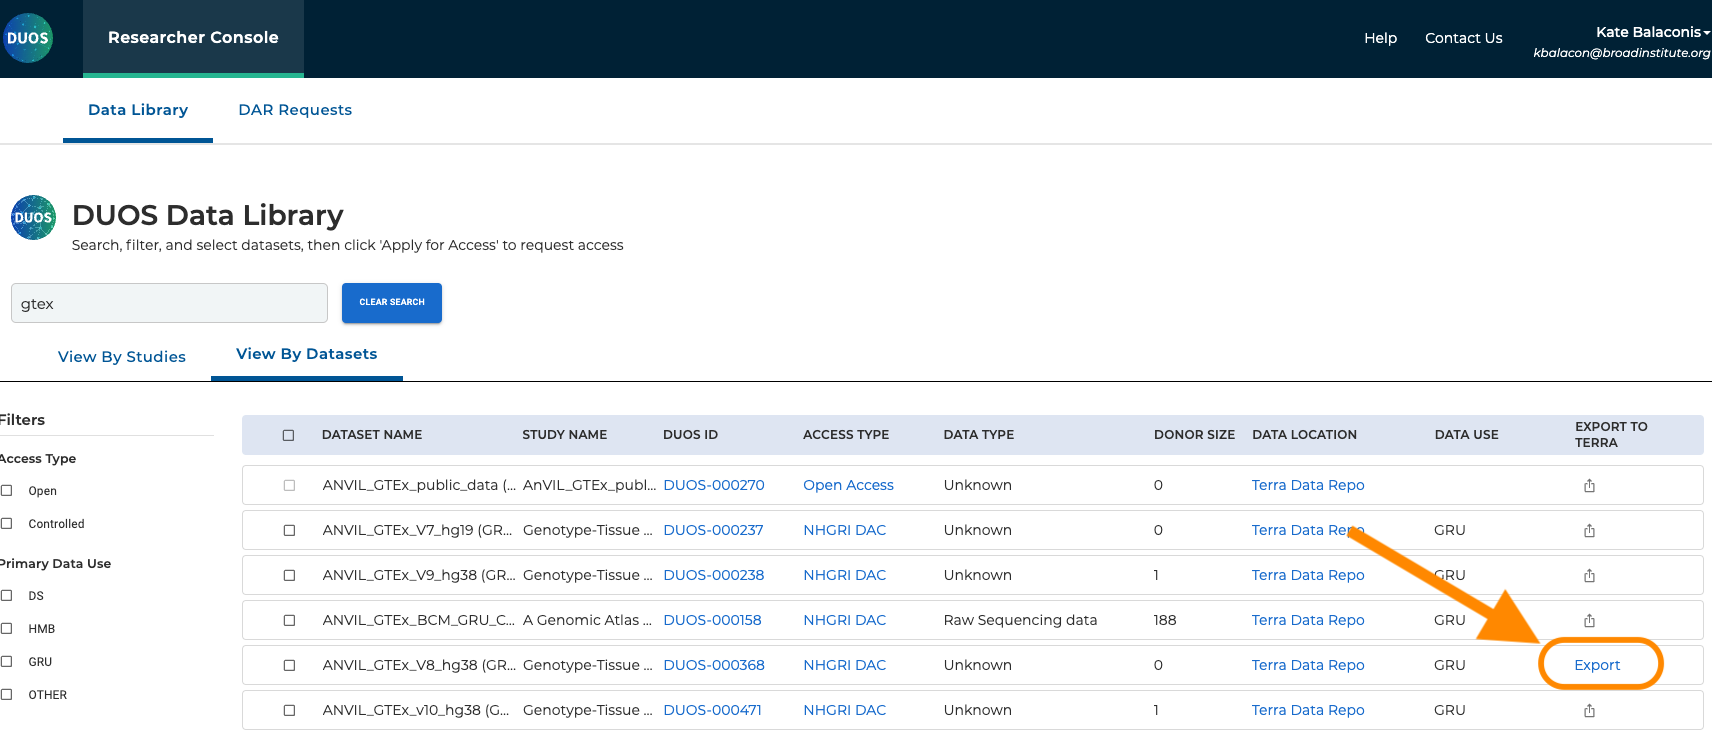Open the Contact Us link
The image size is (1712, 734).
coord(1463,38)
